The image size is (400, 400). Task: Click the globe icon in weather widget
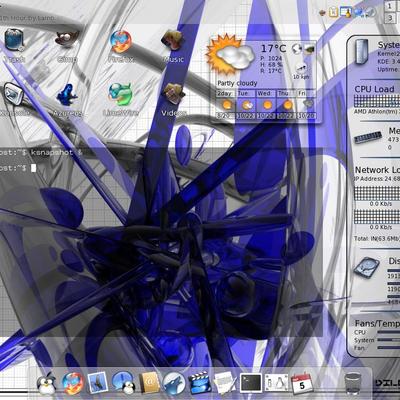297,49
